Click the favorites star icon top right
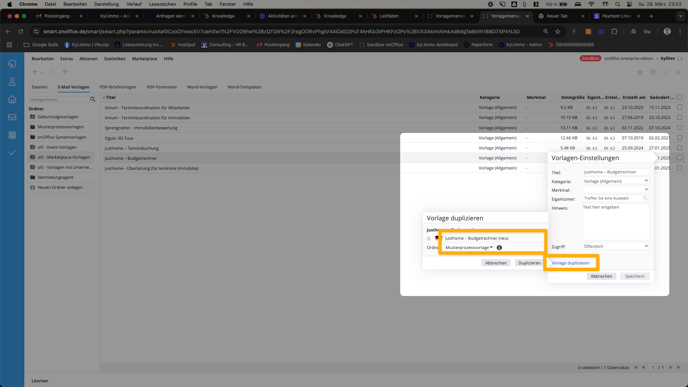 pos(640,72)
